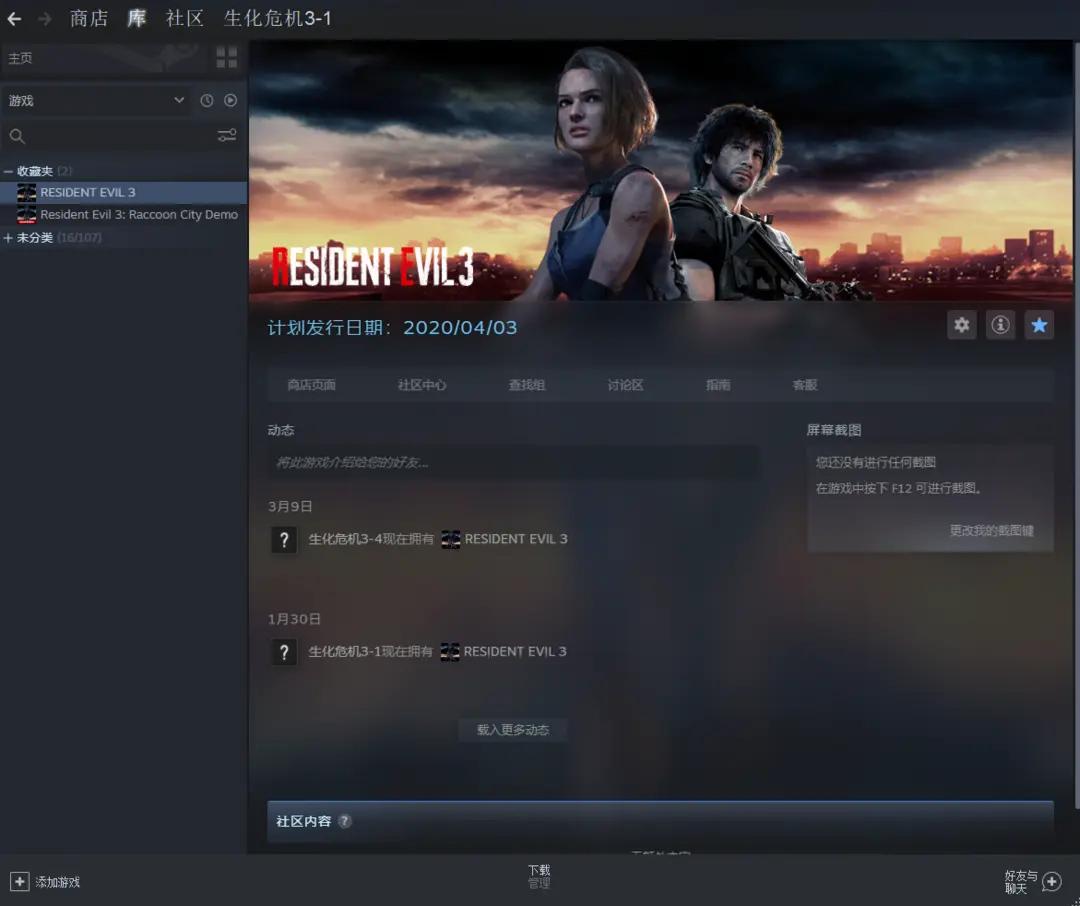This screenshot has width=1080, height=906.
Task: Open RESIDENT EVIL 3 link from 3月9日
Action: coord(516,539)
